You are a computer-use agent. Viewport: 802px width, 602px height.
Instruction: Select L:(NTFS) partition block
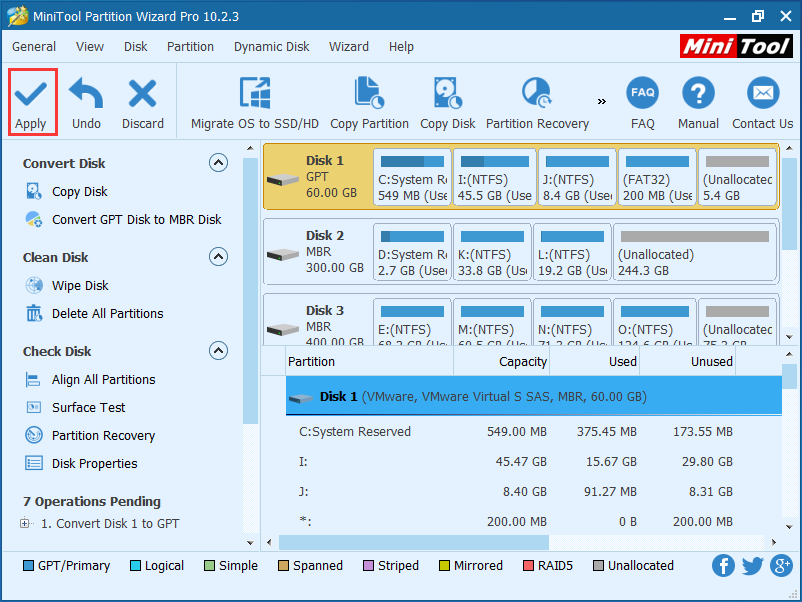click(572, 252)
